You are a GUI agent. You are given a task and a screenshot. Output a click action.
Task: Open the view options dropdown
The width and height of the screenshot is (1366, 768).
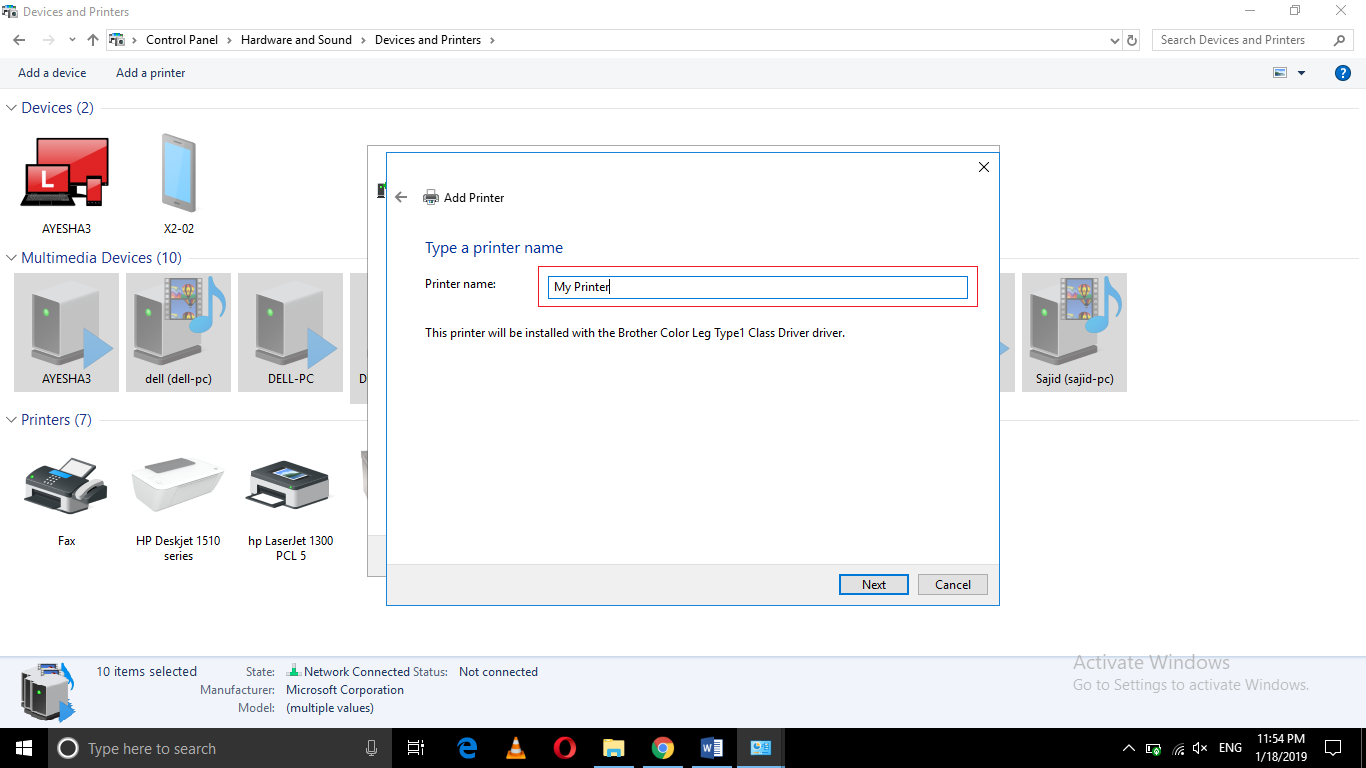coord(1301,72)
